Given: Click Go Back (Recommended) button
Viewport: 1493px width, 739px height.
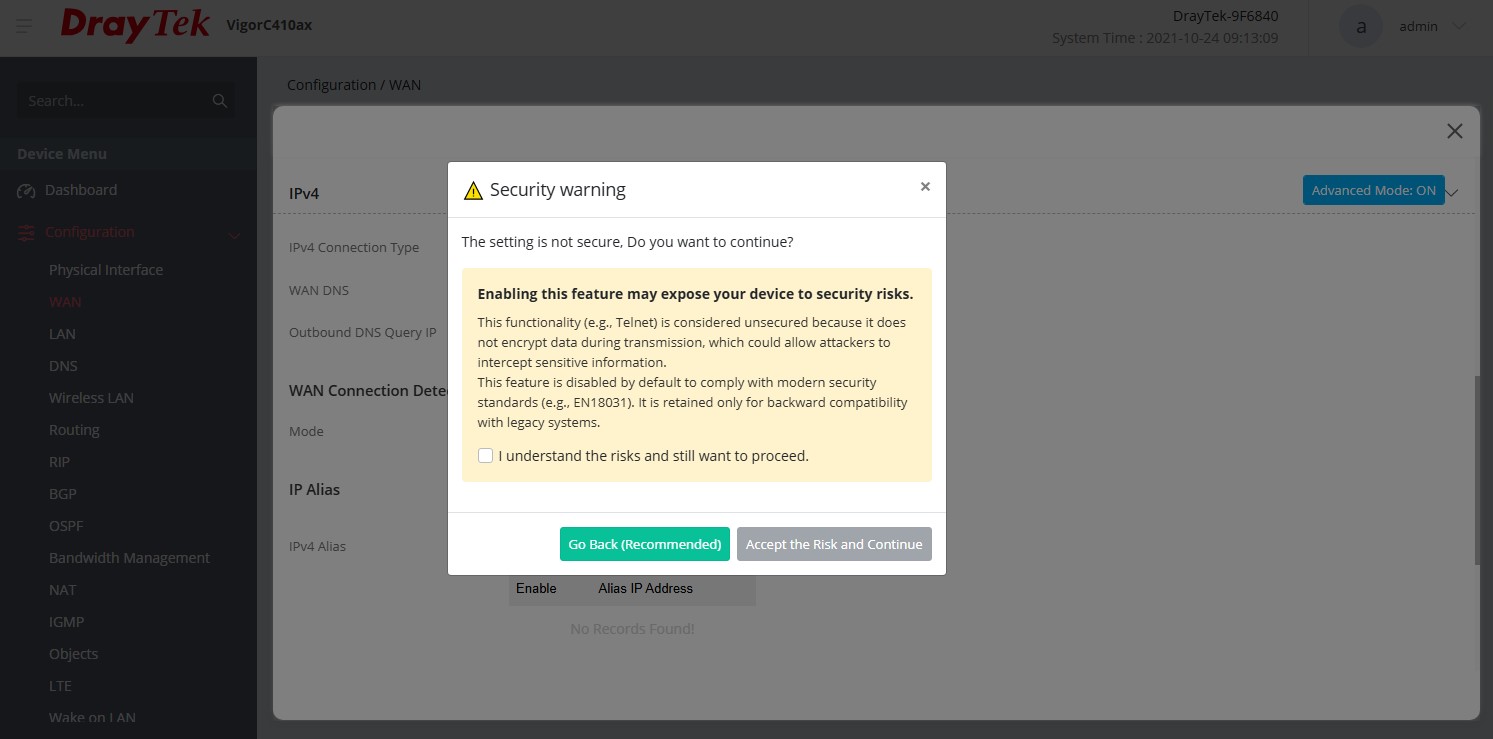Looking at the screenshot, I should pos(644,544).
